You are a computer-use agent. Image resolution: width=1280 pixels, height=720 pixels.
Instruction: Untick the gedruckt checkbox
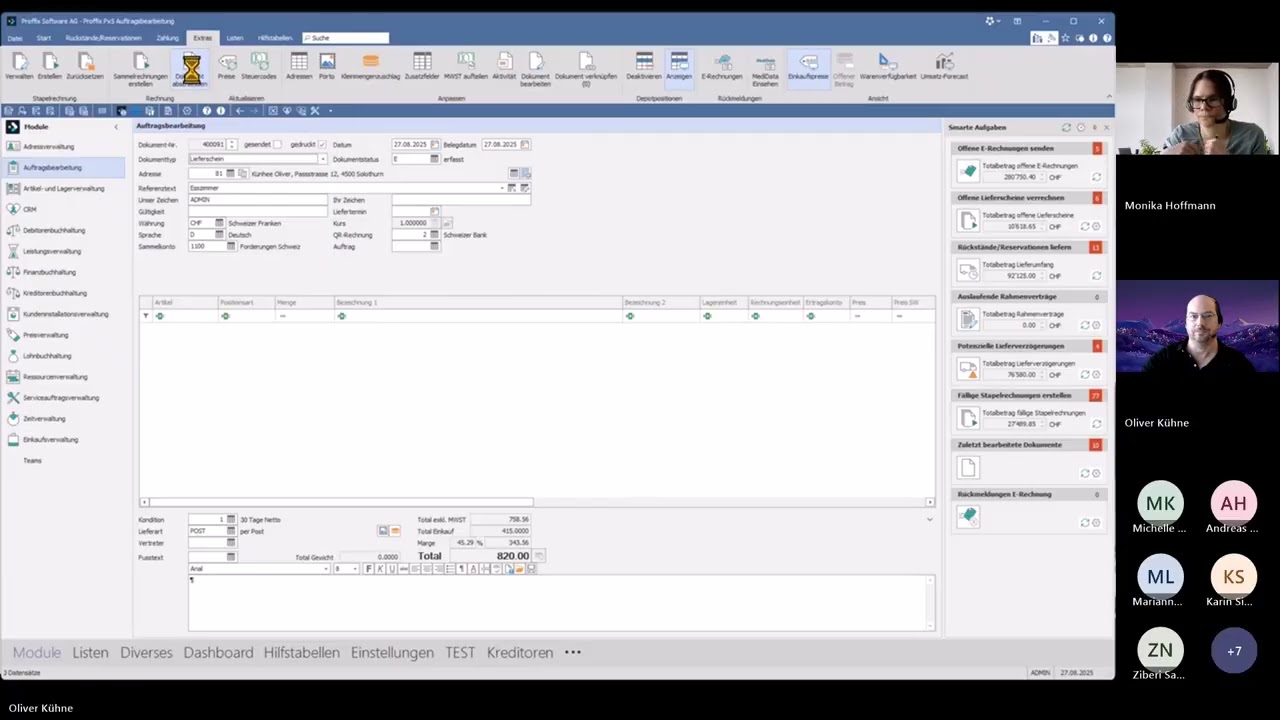coord(322,145)
